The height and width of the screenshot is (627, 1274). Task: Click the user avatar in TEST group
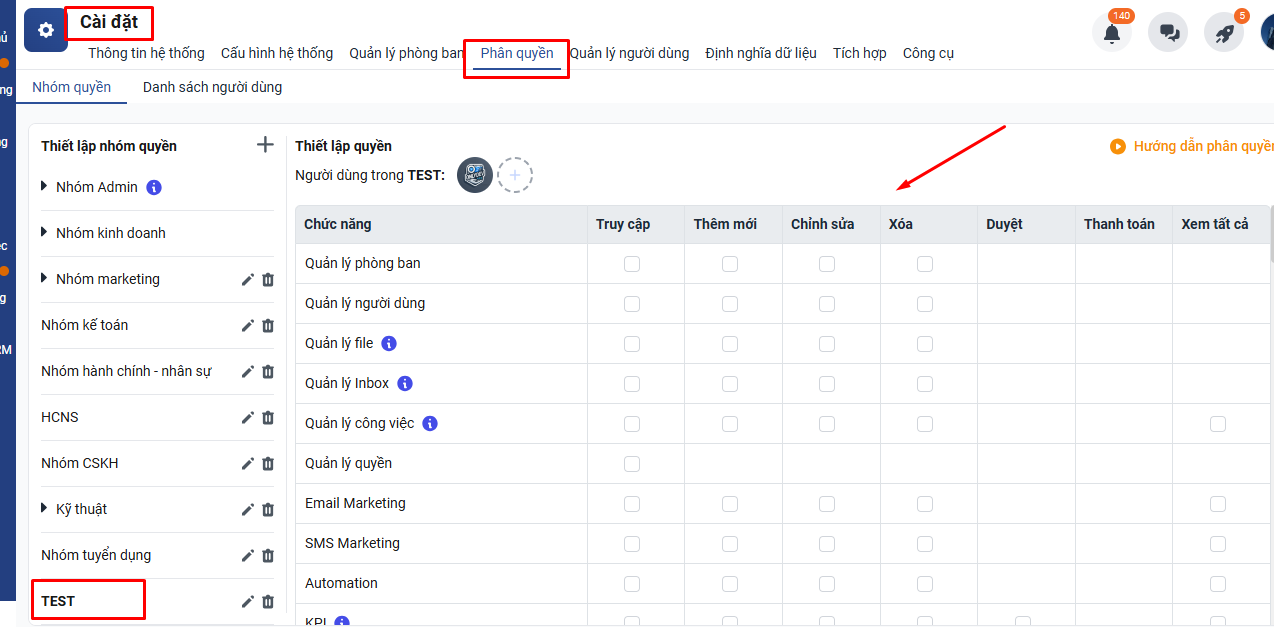475,175
